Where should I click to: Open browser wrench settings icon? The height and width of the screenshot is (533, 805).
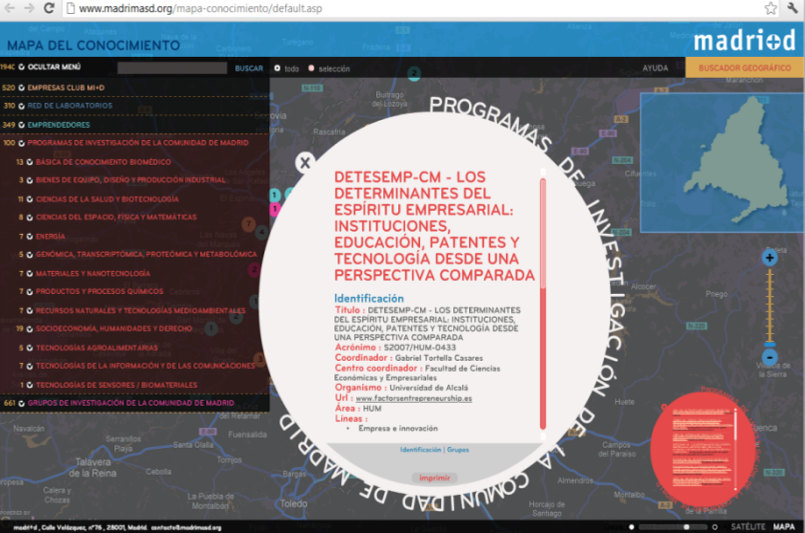pos(793,8)
